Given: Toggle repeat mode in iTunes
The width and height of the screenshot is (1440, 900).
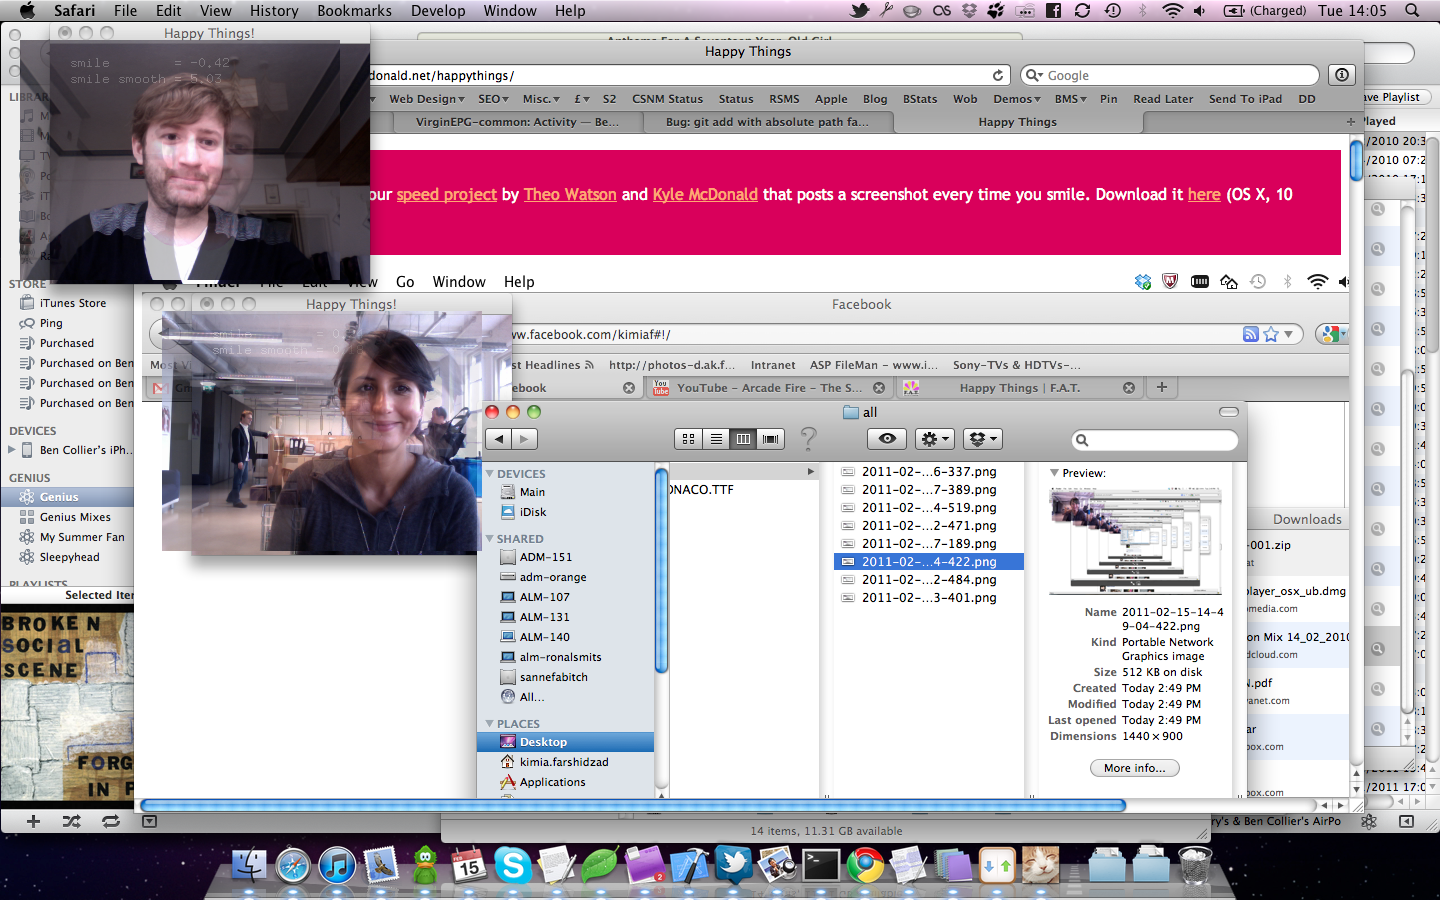Looking at the screenshot, I should point(110,821).
